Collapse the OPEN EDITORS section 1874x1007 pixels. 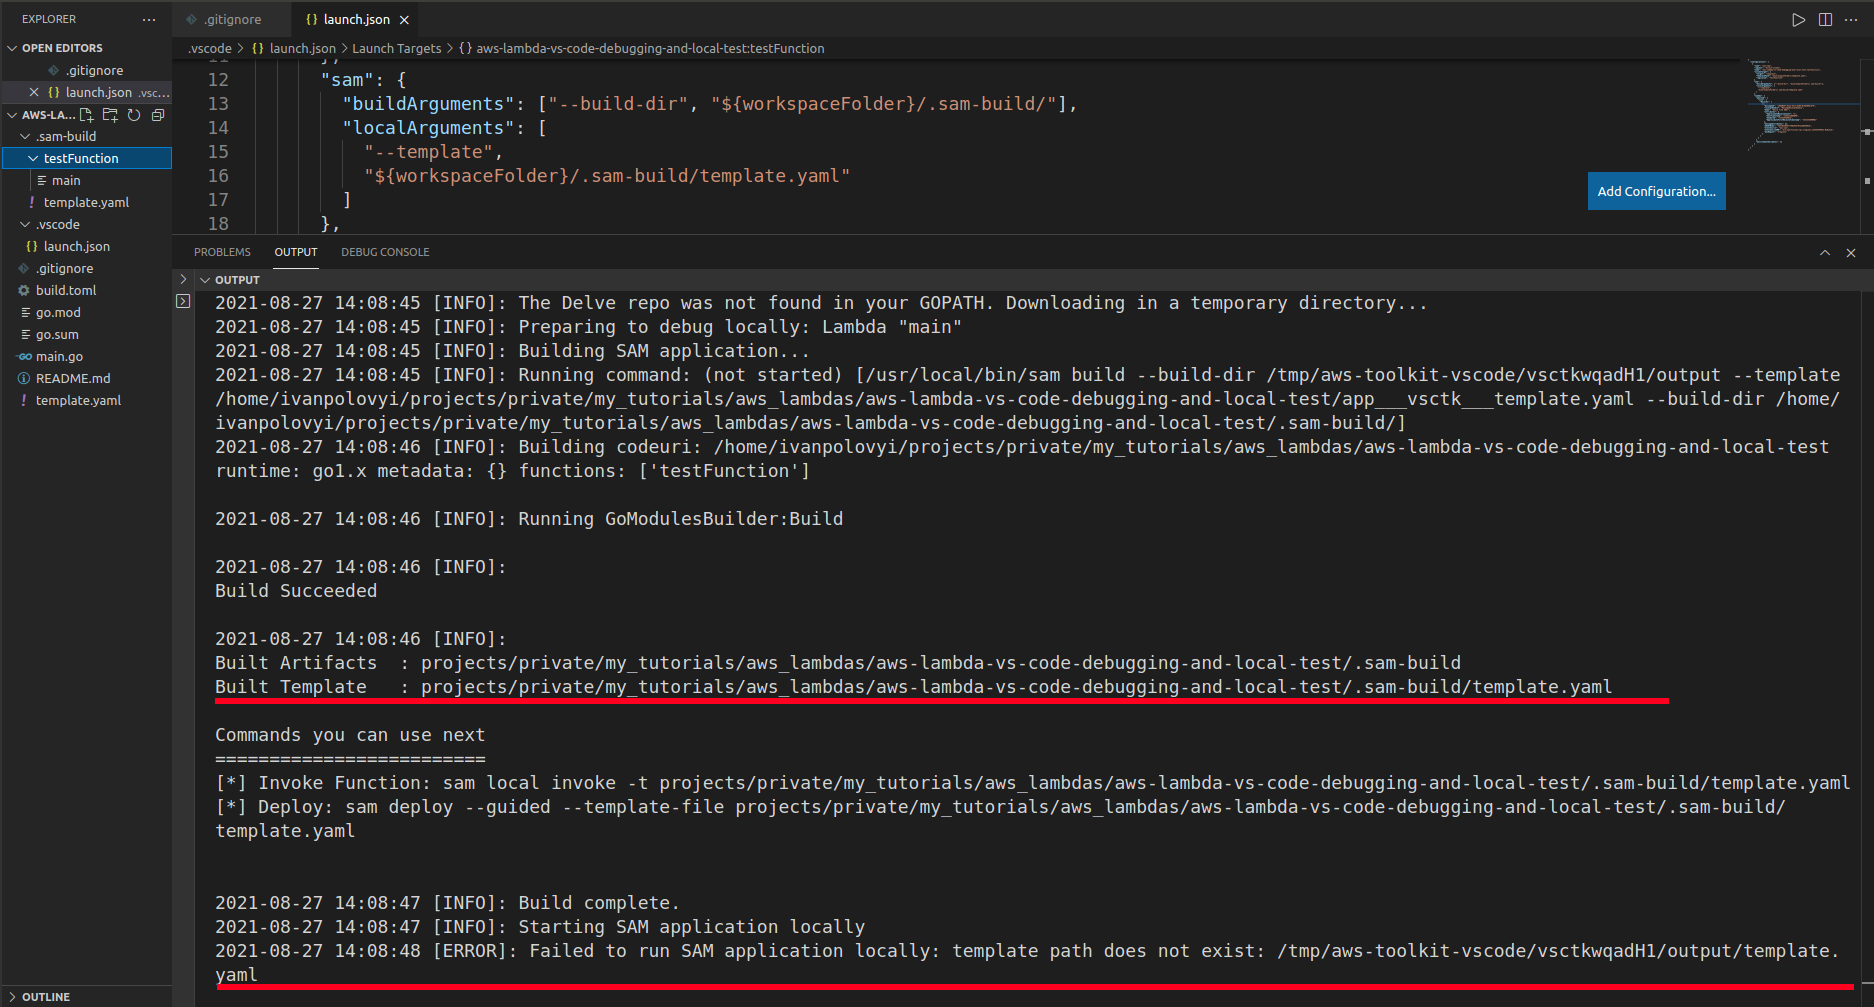12,47
